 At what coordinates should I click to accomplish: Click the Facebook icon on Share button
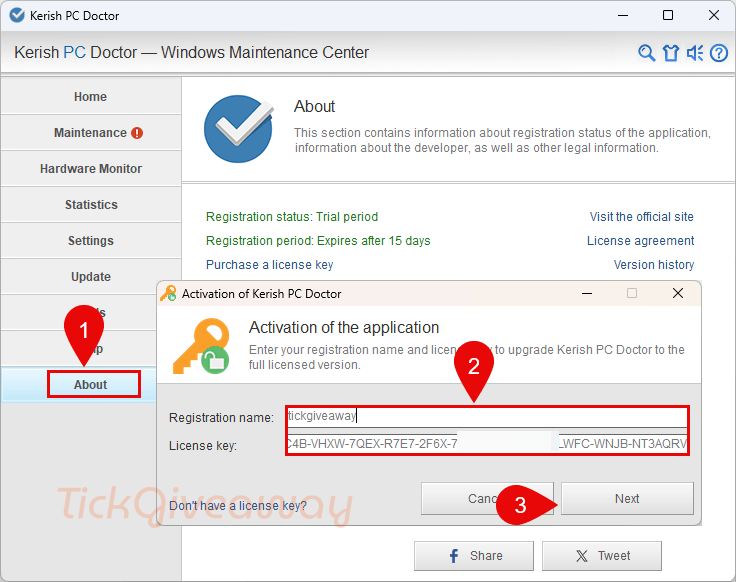(x=454, y=556)
